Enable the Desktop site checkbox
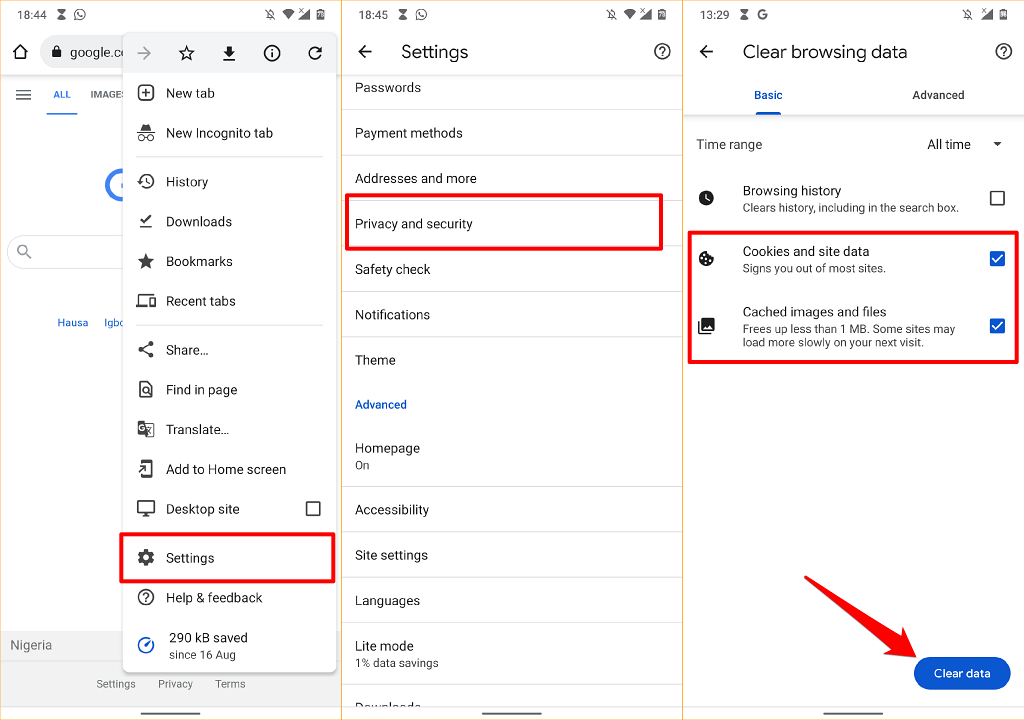Screen dimensions: 1024x720 (x=313, y=509)
